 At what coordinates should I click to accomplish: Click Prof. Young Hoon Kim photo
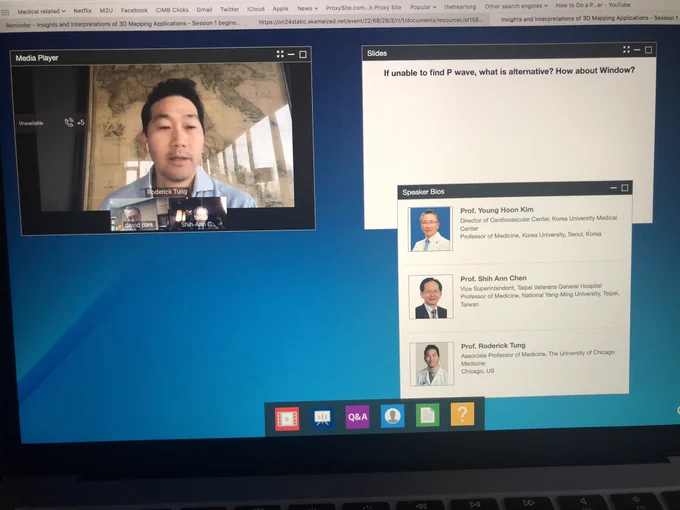coord(430,229)
